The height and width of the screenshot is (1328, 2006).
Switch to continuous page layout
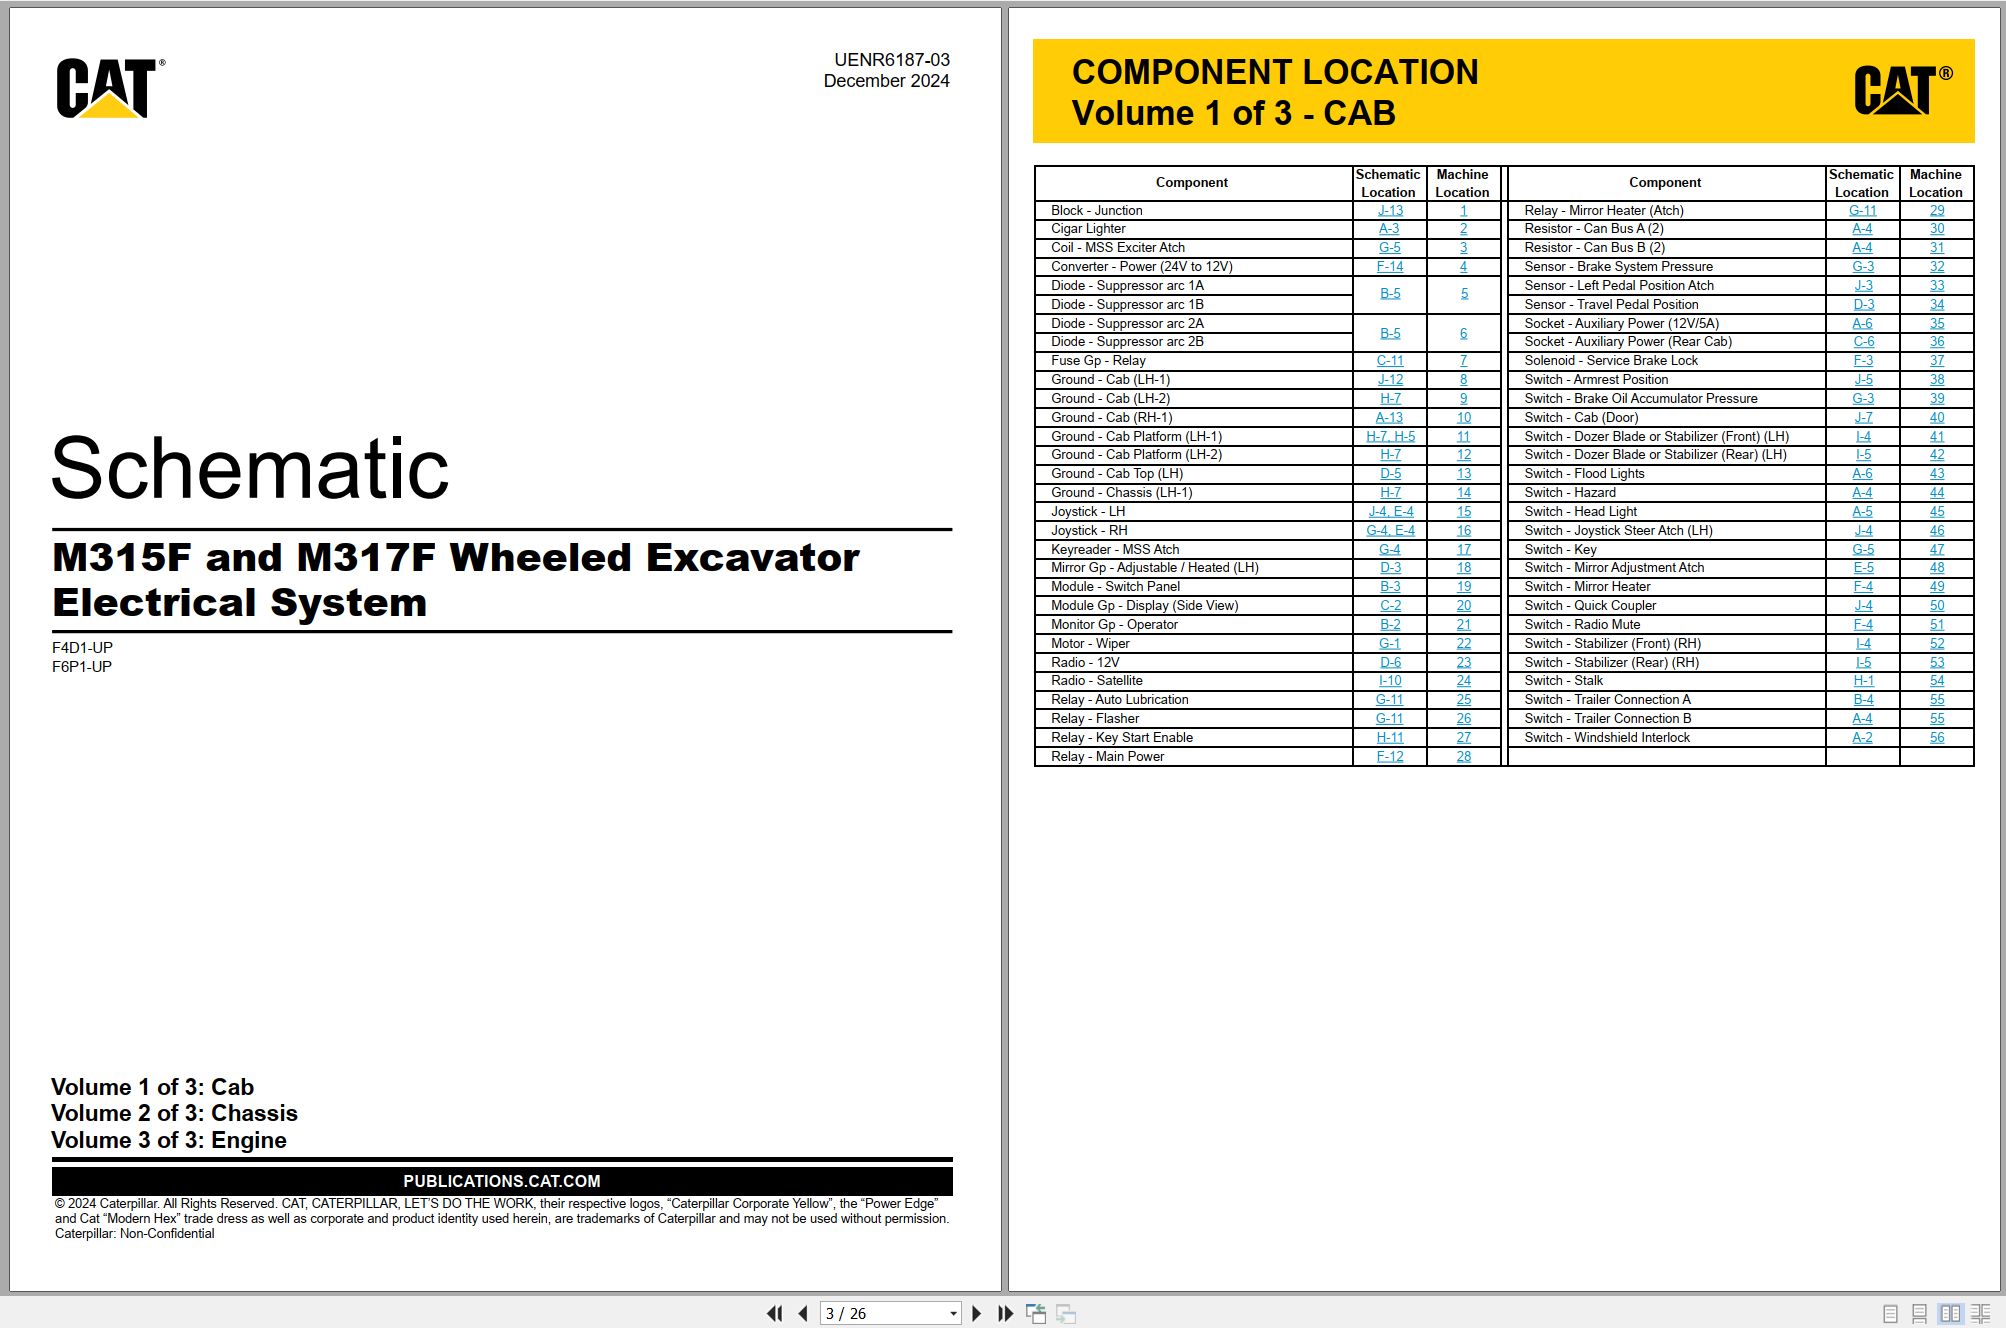pyautogui.click(x=1919, y=1314)
